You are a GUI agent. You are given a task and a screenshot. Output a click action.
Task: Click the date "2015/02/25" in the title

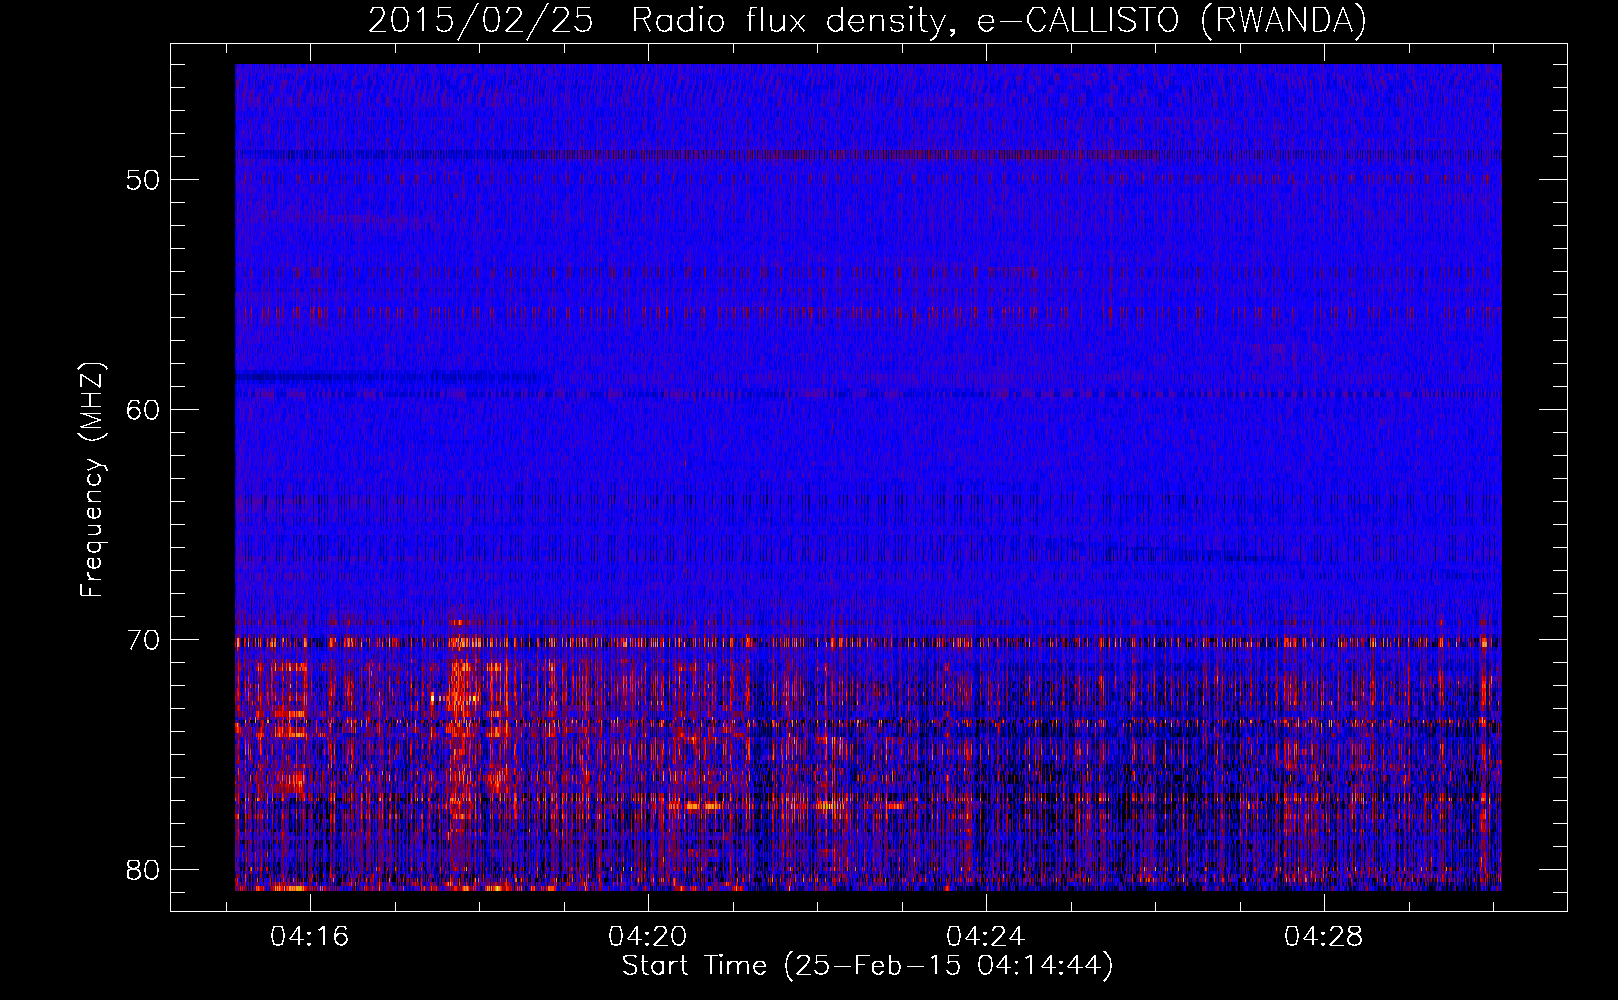point(481,20)
